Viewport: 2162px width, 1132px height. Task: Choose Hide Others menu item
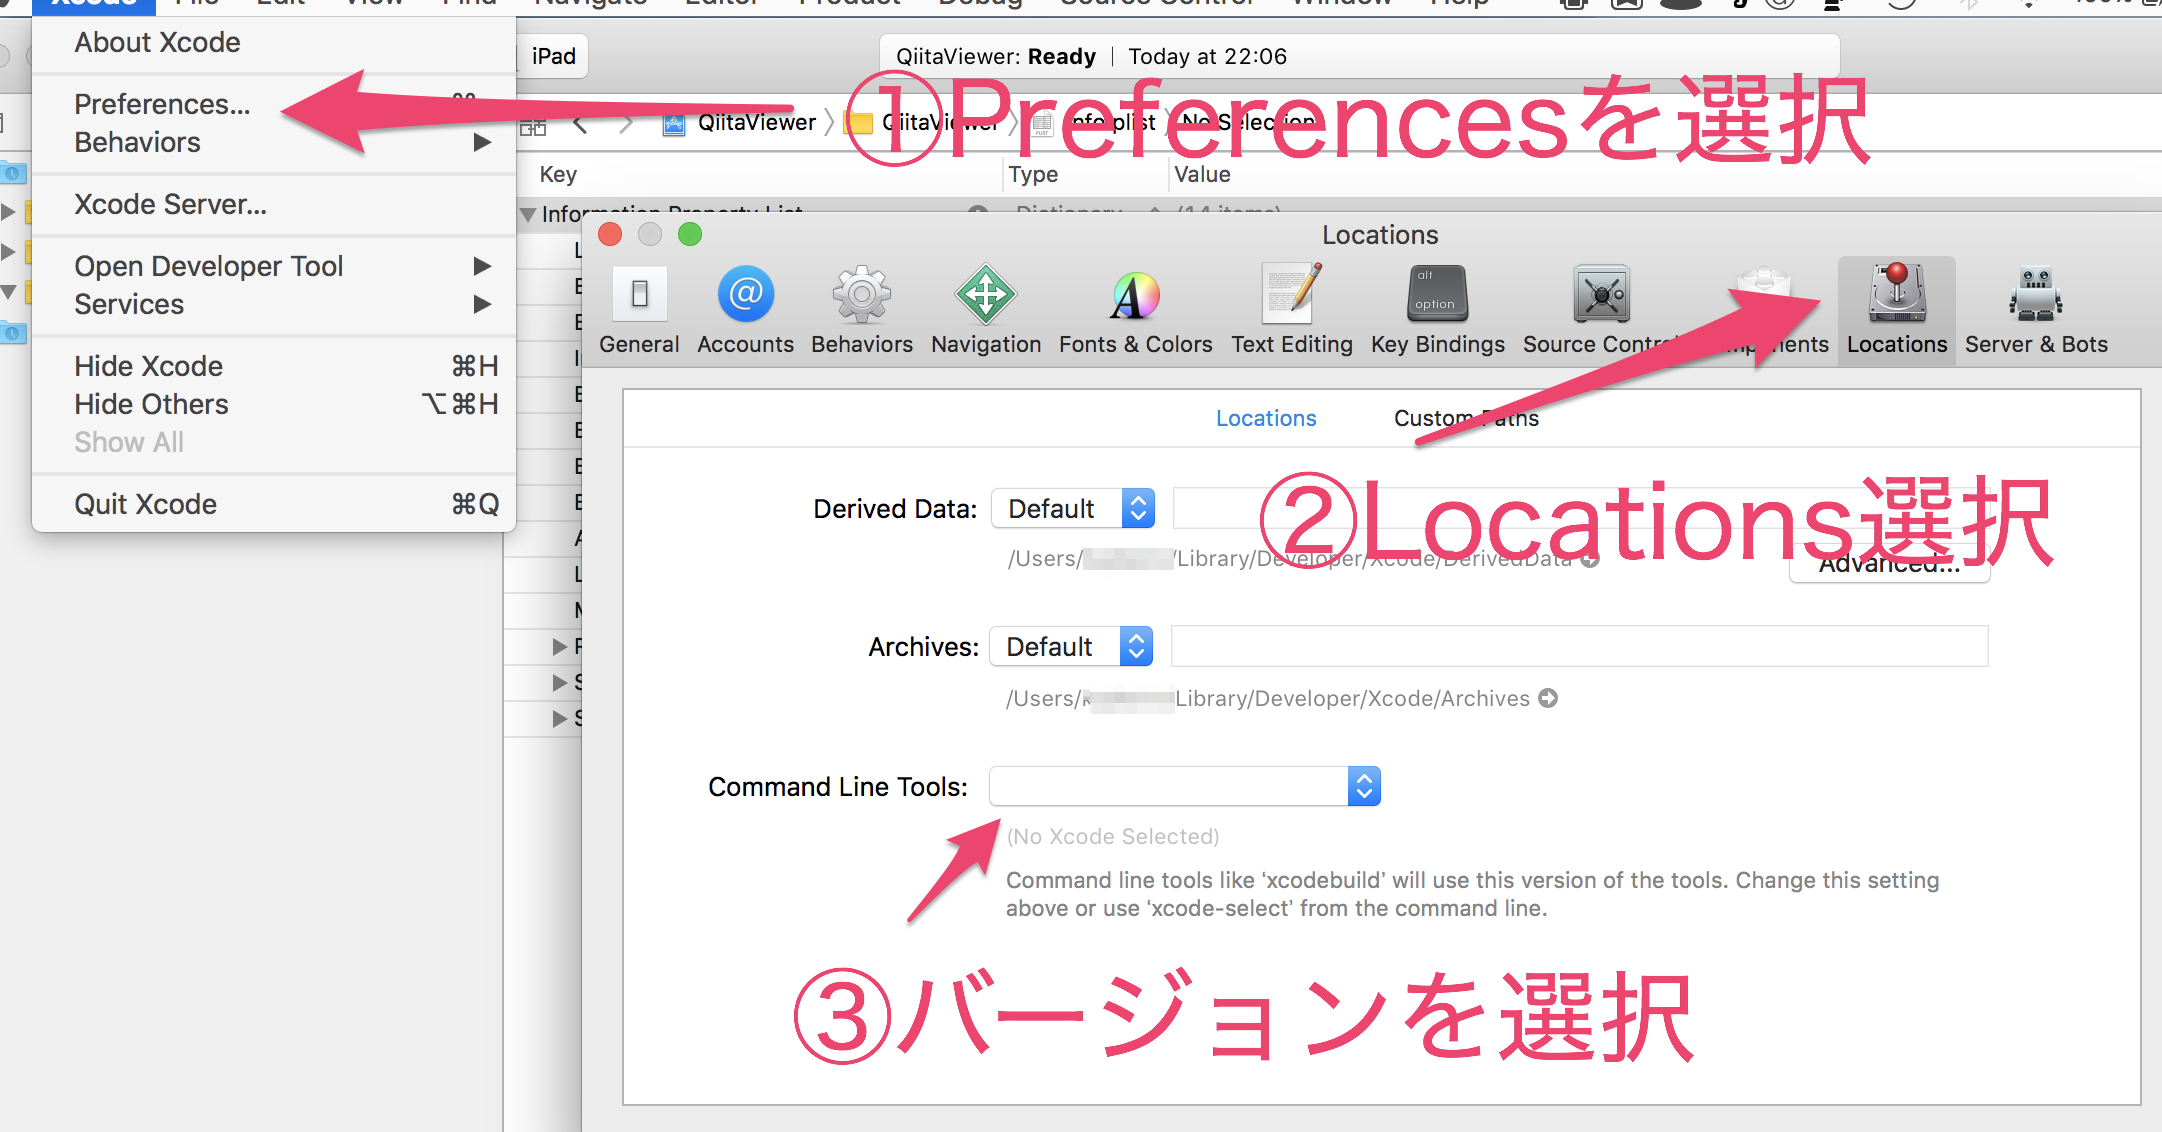click(274, 404)
